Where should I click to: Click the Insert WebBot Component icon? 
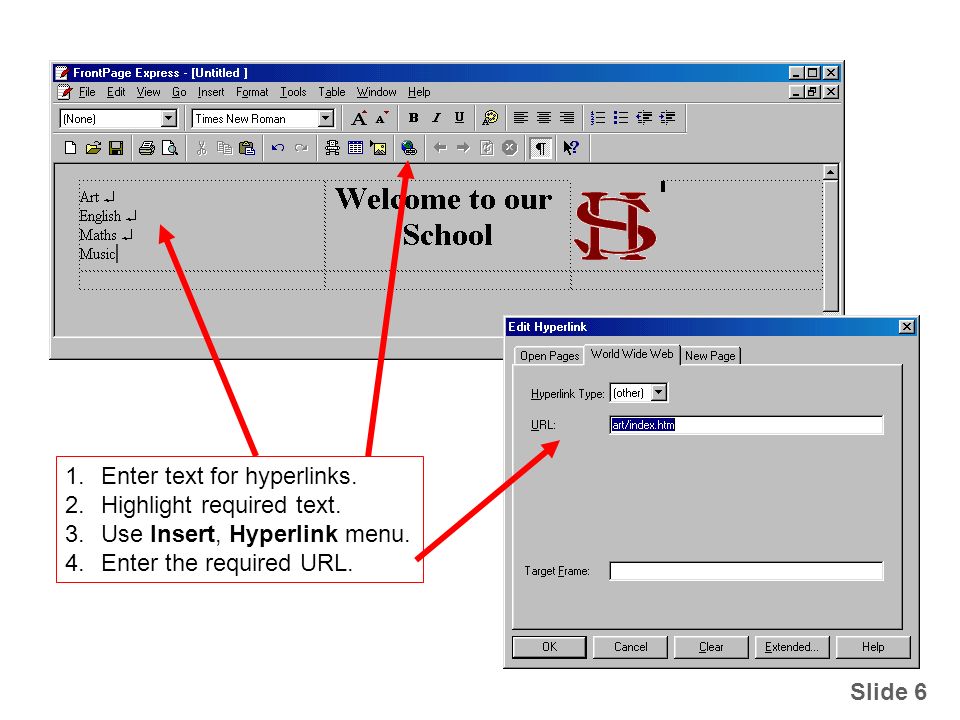(332, 148)
